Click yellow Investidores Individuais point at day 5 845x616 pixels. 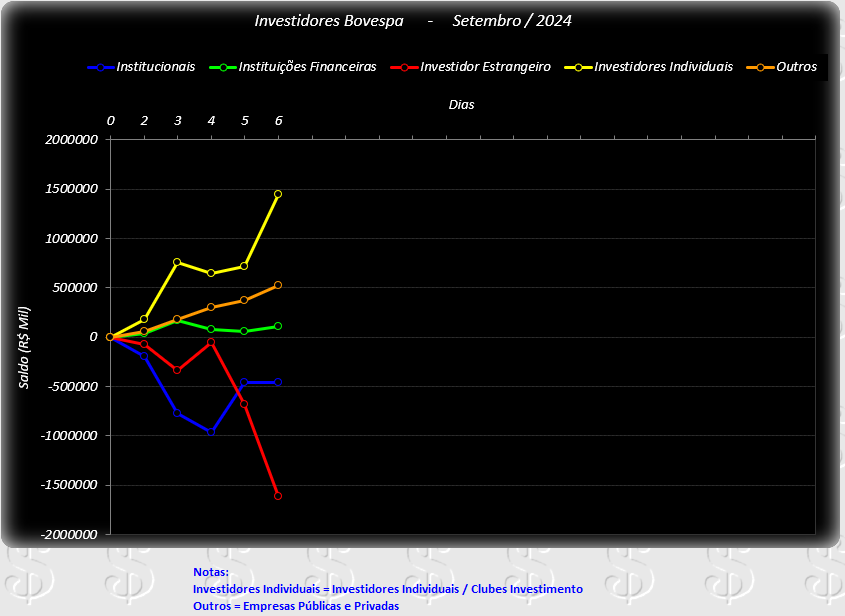pyautogui.click(x=244, y=266)
